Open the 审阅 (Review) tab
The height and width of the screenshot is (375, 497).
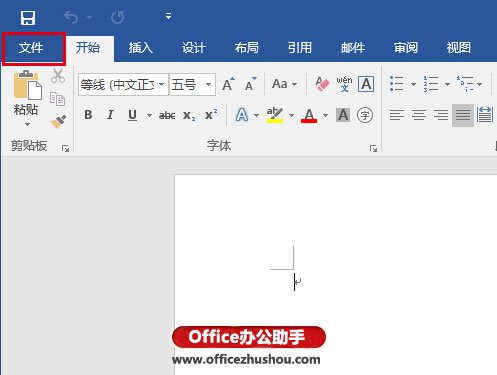point(406,48)
